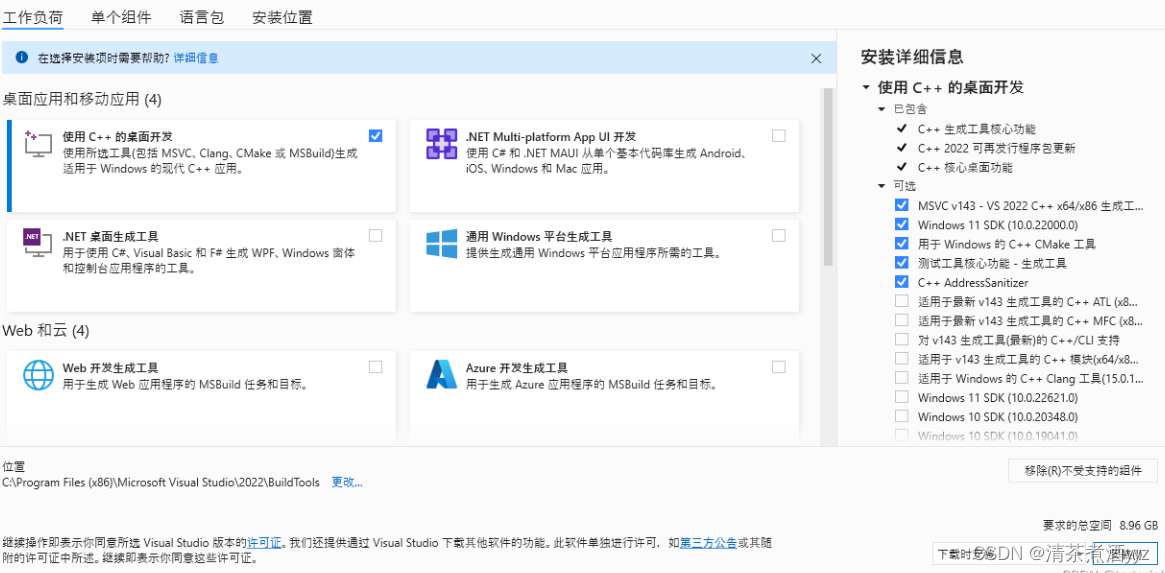Viewport: 1165px width, 573px height.
Task: Uncheck Windows 11 SDK (10.0.22000.0)
Action: tap(901, 224)
